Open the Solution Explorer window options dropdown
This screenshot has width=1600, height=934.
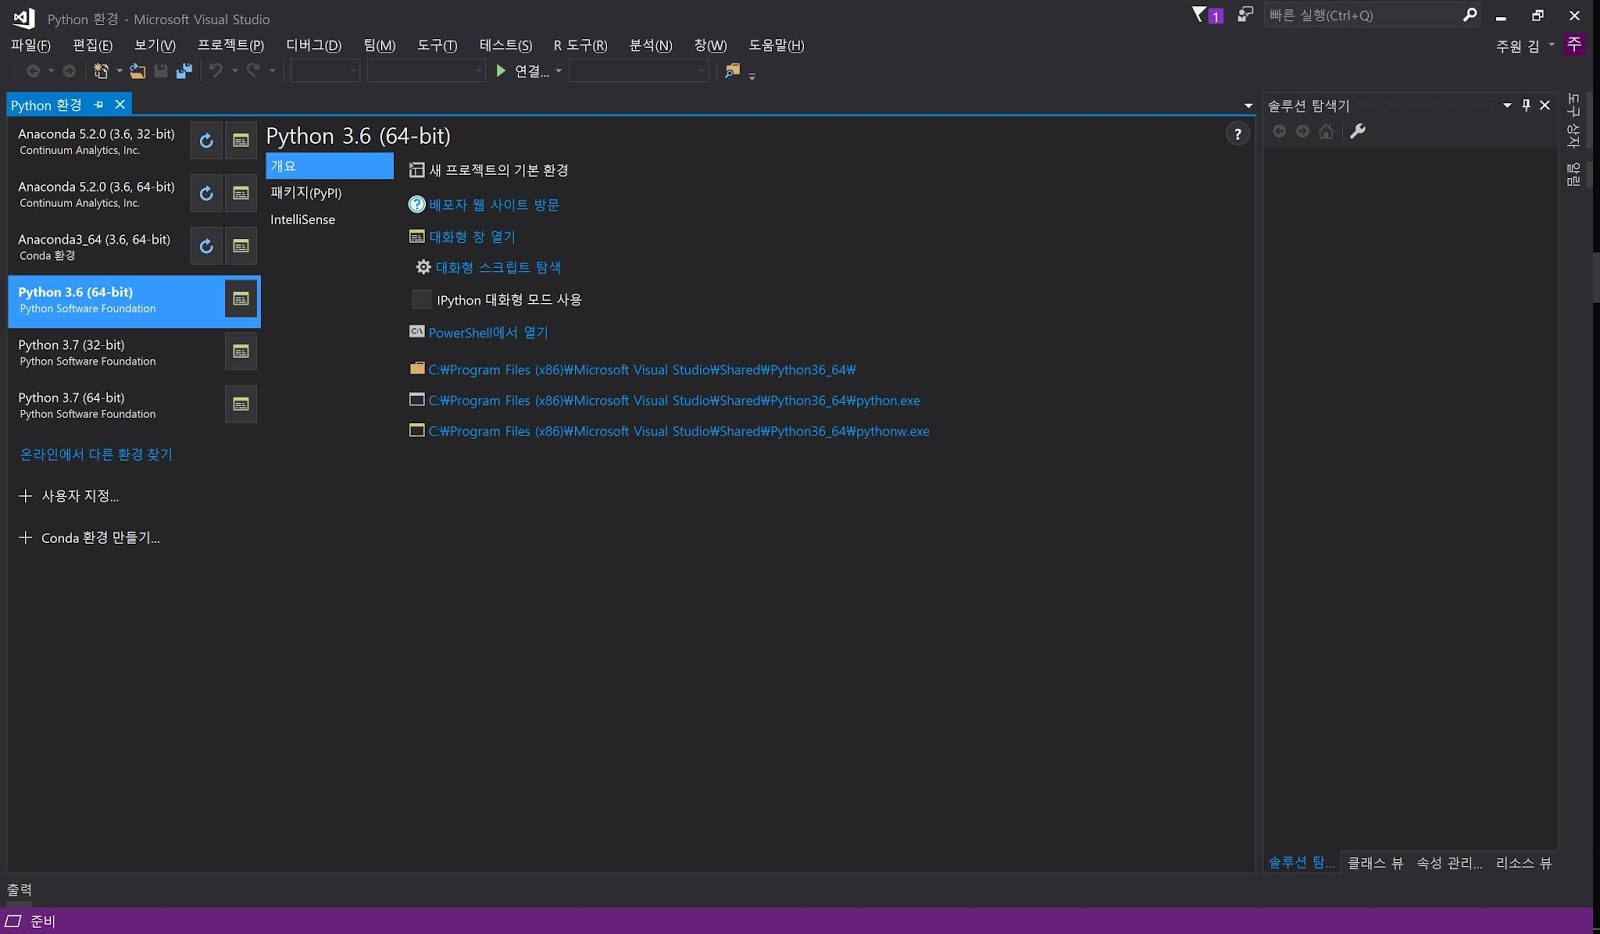pos(1507,105)
